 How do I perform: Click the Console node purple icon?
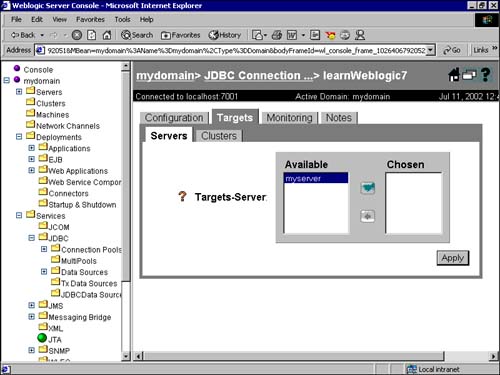tap(17, 68)
